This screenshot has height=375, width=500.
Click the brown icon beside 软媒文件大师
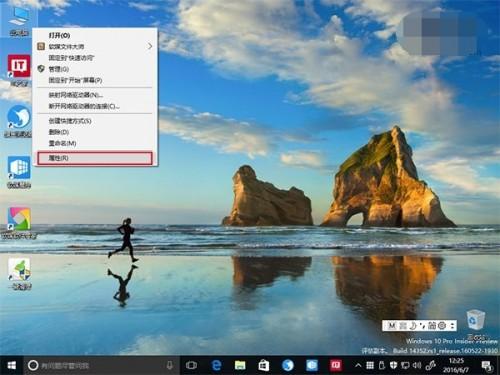pyautogui.click(x=41, y=46)
